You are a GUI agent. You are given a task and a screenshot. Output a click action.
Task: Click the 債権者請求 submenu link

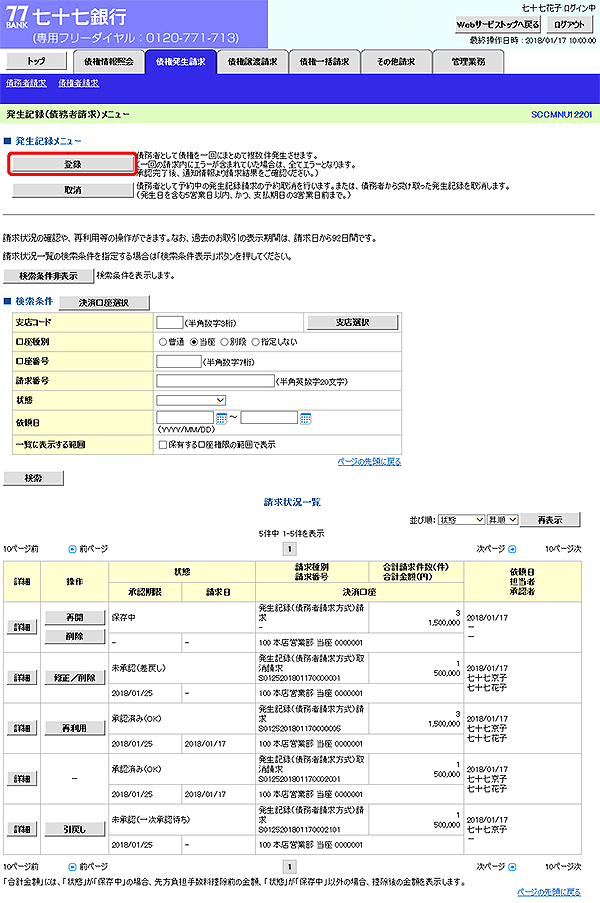click(x=78, y=84)
